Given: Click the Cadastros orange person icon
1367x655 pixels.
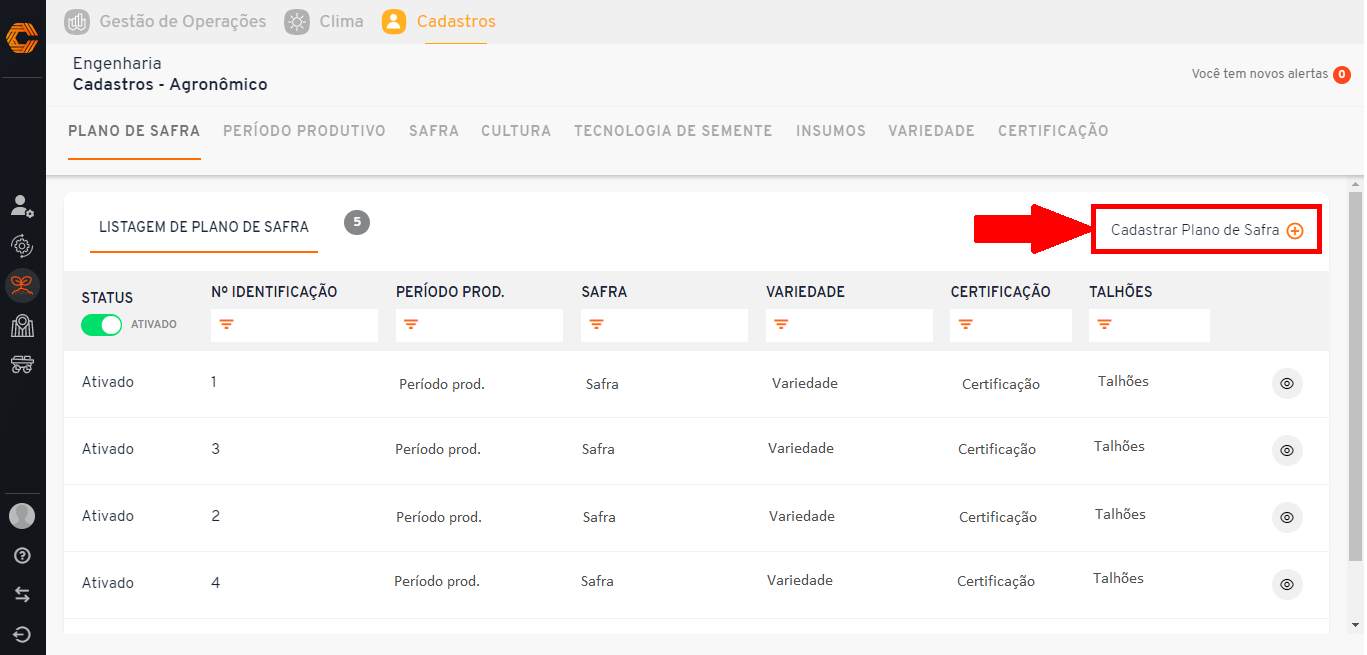Looking at the screenshot, I should (x=394, y=21).
